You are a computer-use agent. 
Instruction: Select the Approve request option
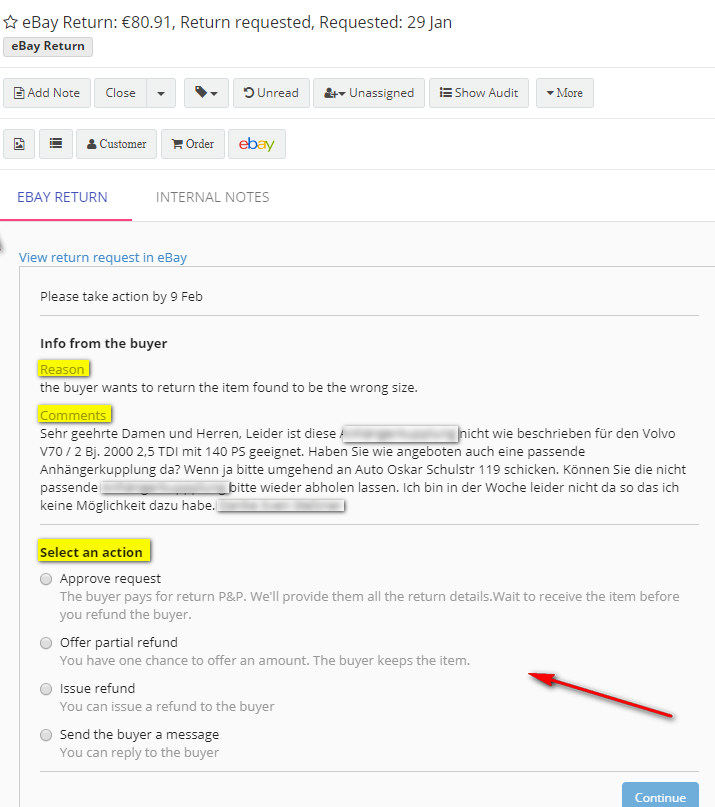pyautogui.click(x=46, y=579)
